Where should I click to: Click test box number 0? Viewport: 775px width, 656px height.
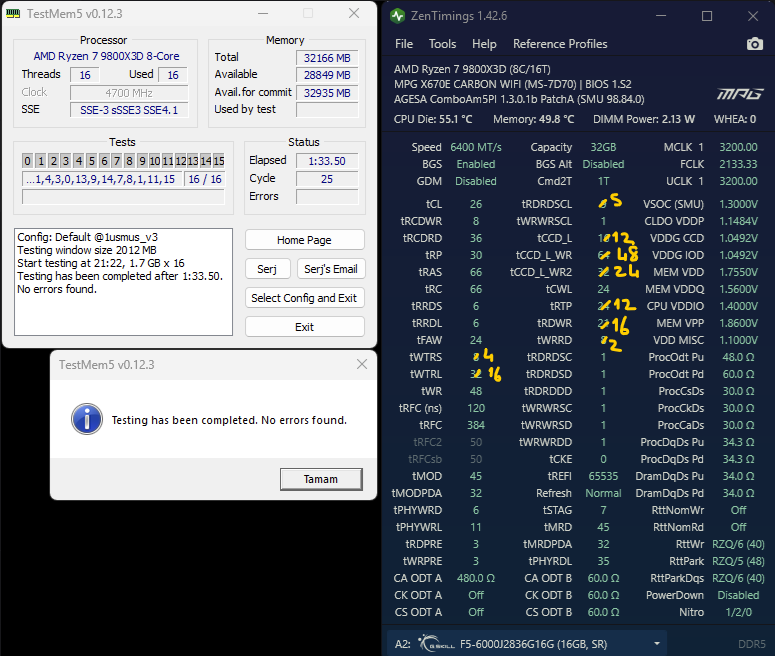pos(28,161)
